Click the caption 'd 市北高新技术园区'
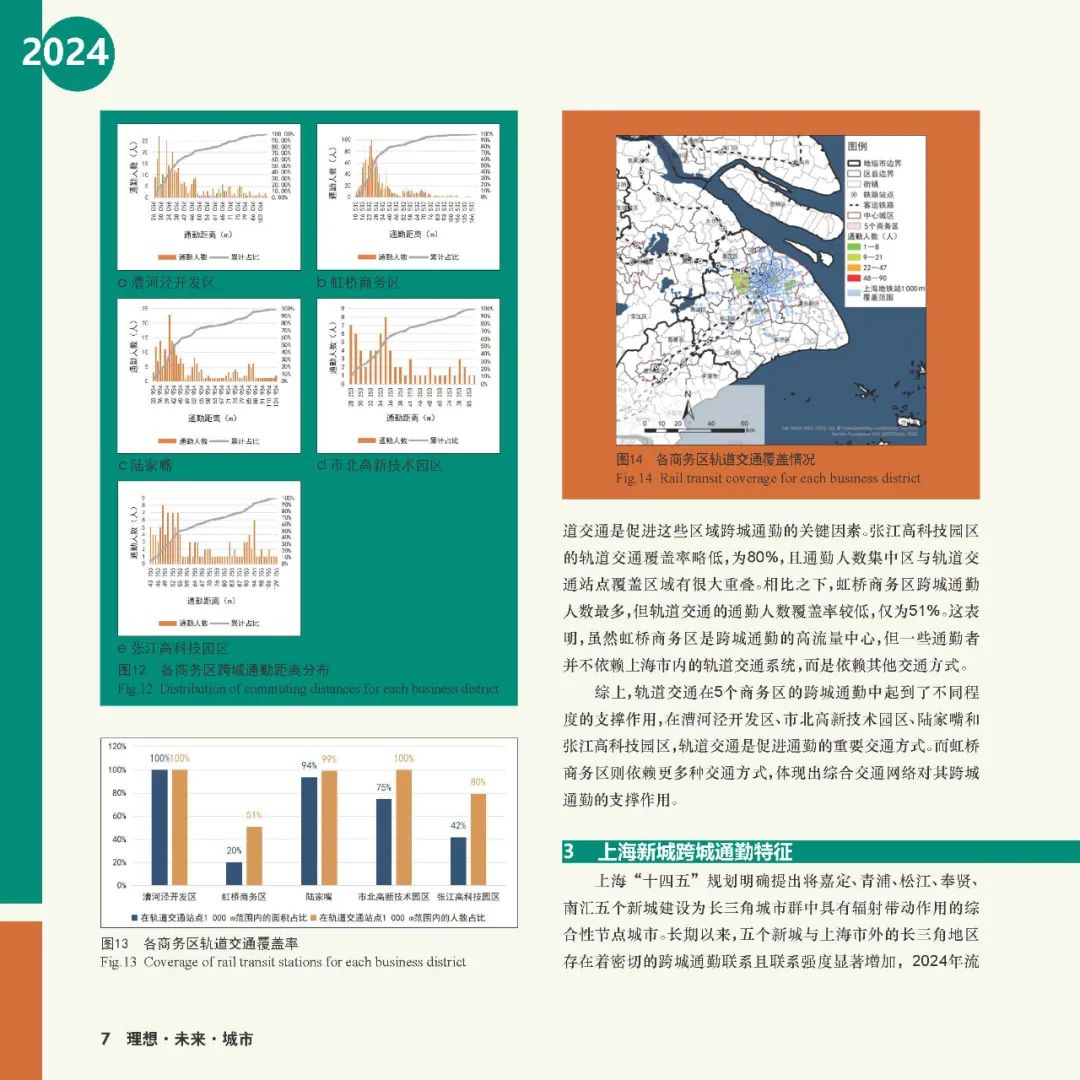The width and height of the screenshot is (1080, 1080). point(380,466)
